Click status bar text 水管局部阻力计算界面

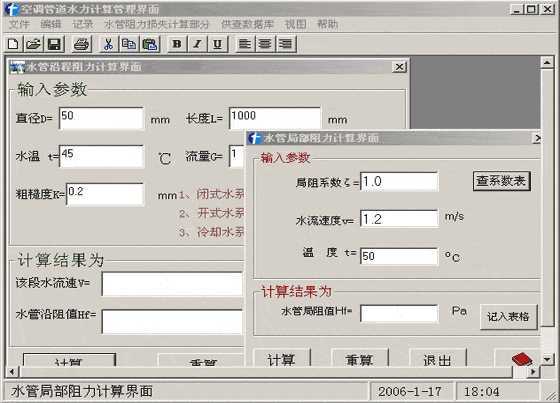(82, 391)
